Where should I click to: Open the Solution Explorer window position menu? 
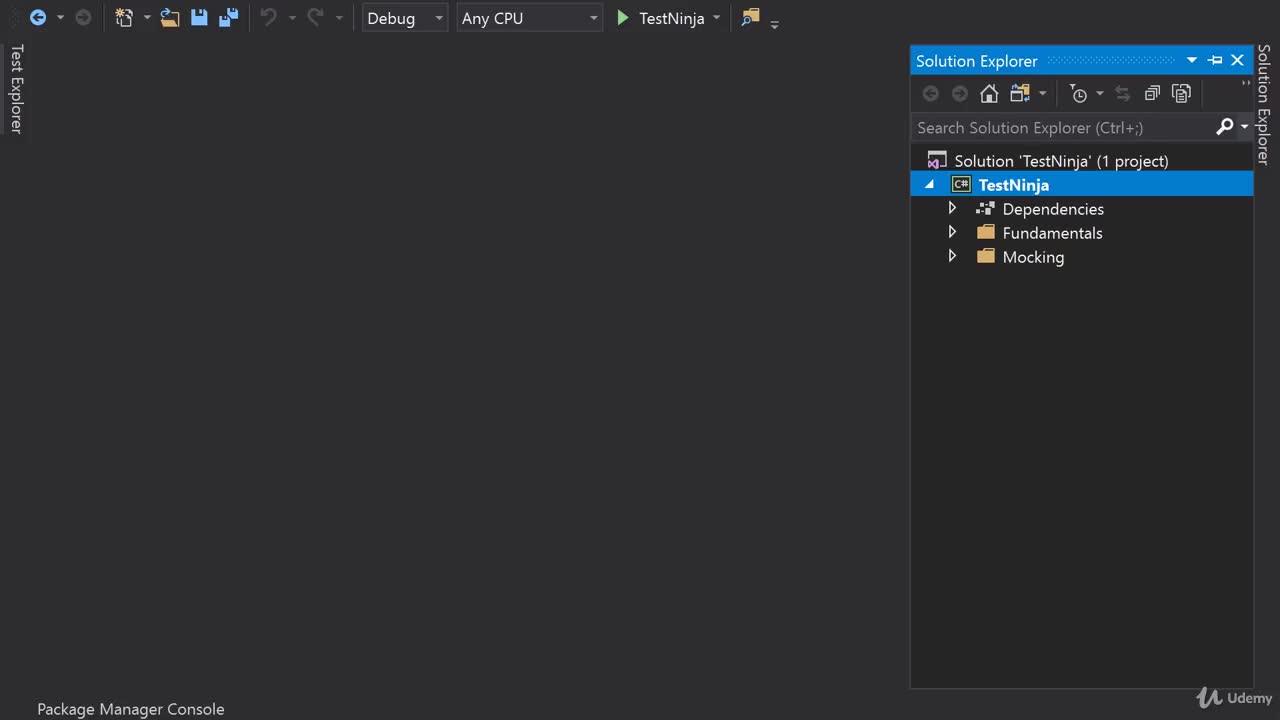(x=1192, y=60)
